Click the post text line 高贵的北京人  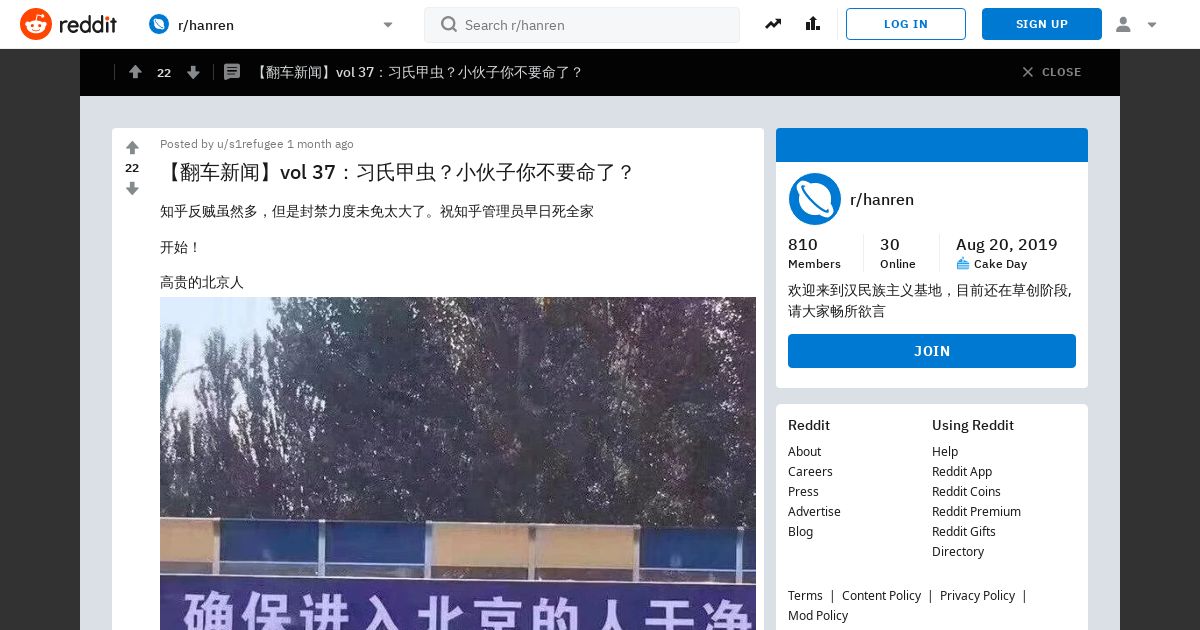tap(202, 283)
